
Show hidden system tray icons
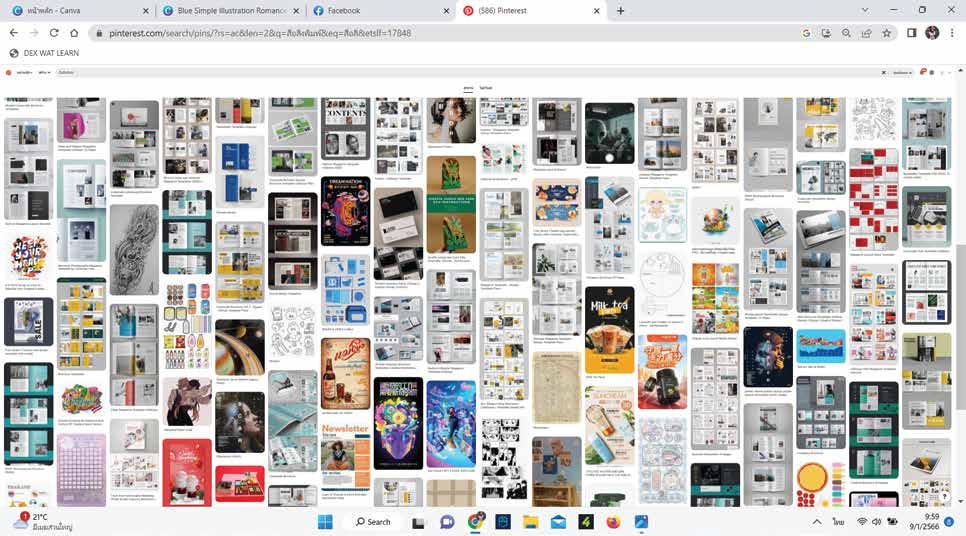coord(817,522)
